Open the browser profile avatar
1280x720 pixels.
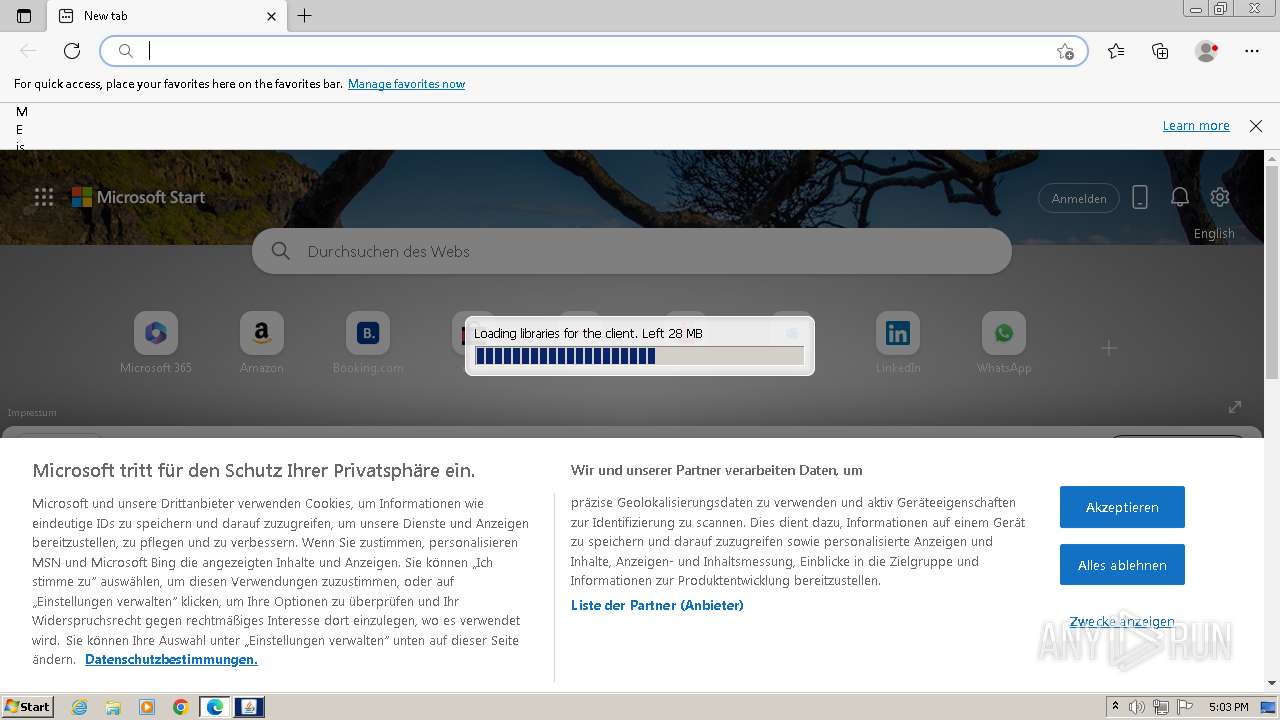[1207, 51]
